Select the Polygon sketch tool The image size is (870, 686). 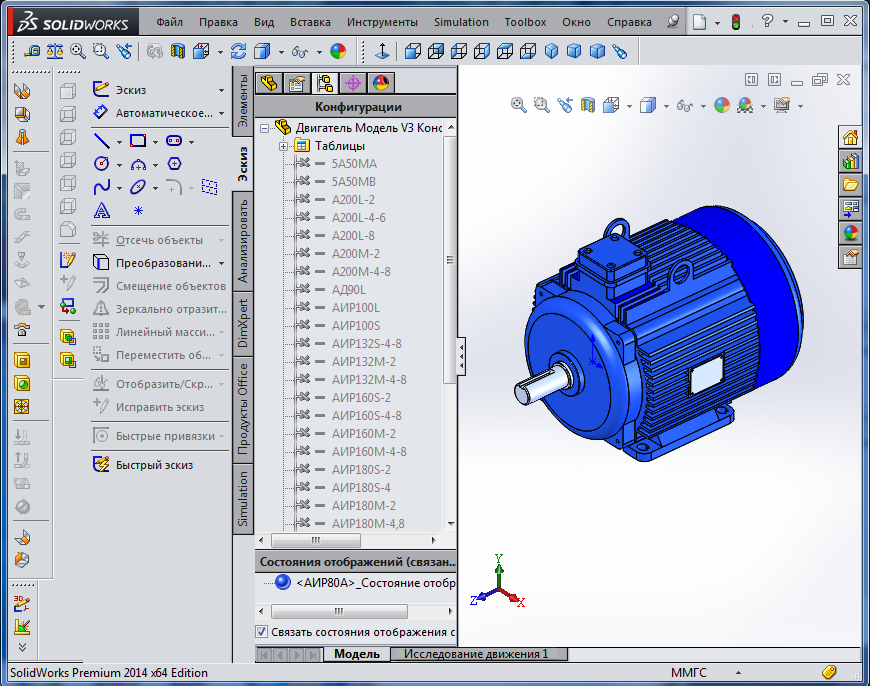pyautogui.click(x=174, y=164)
